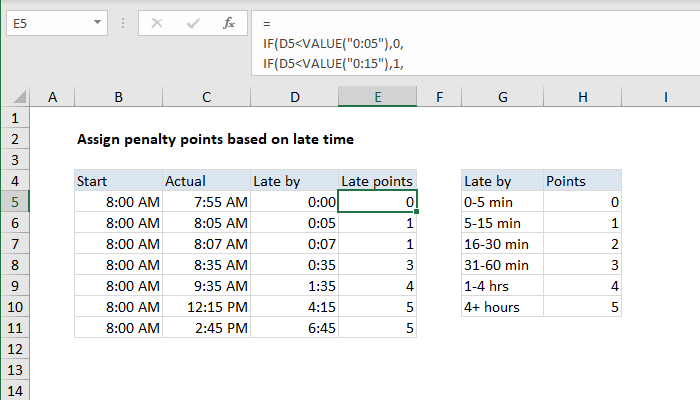The height and width of the screenshot is (400, 700).
Task: Select row 2 header
Action: [x=15, y=139]
